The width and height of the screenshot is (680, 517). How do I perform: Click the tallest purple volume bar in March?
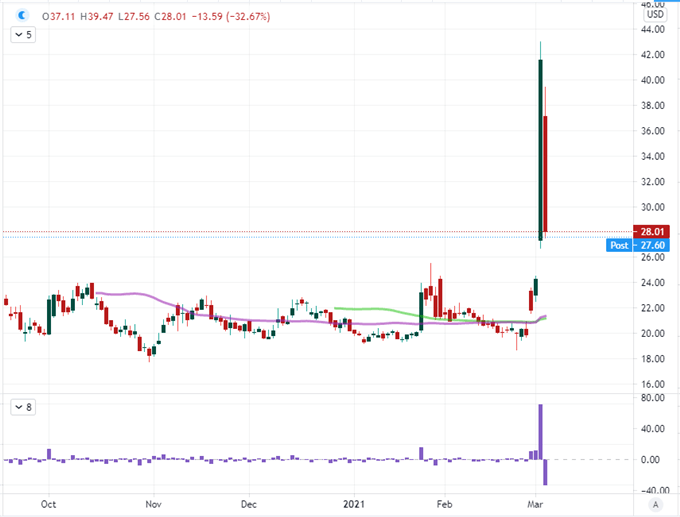540,432
